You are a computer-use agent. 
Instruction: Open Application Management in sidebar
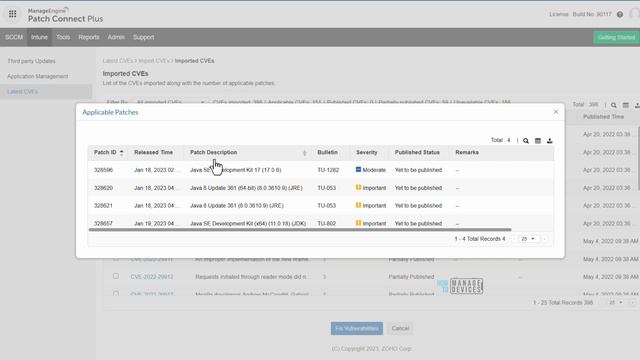pos(38,76)
